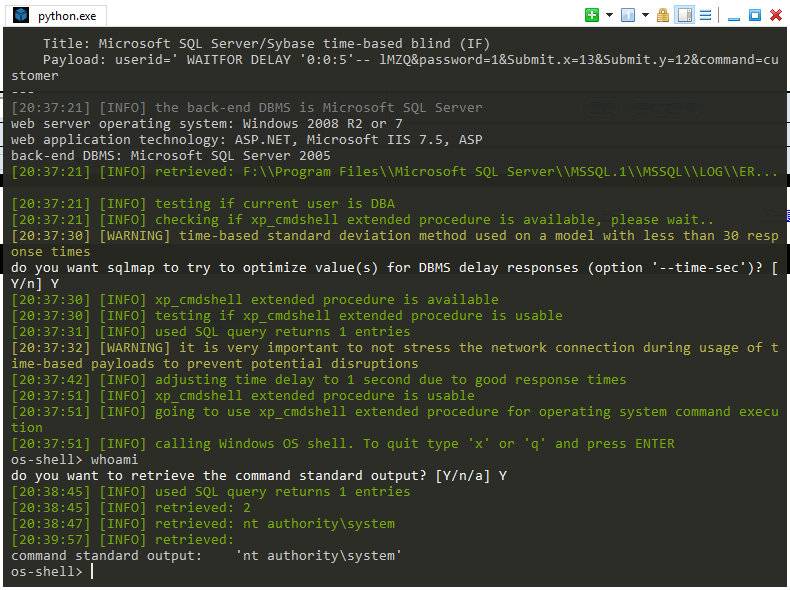Open the new console dropdown arrow
Screen dimensions: 790x590
coord(609,15)
